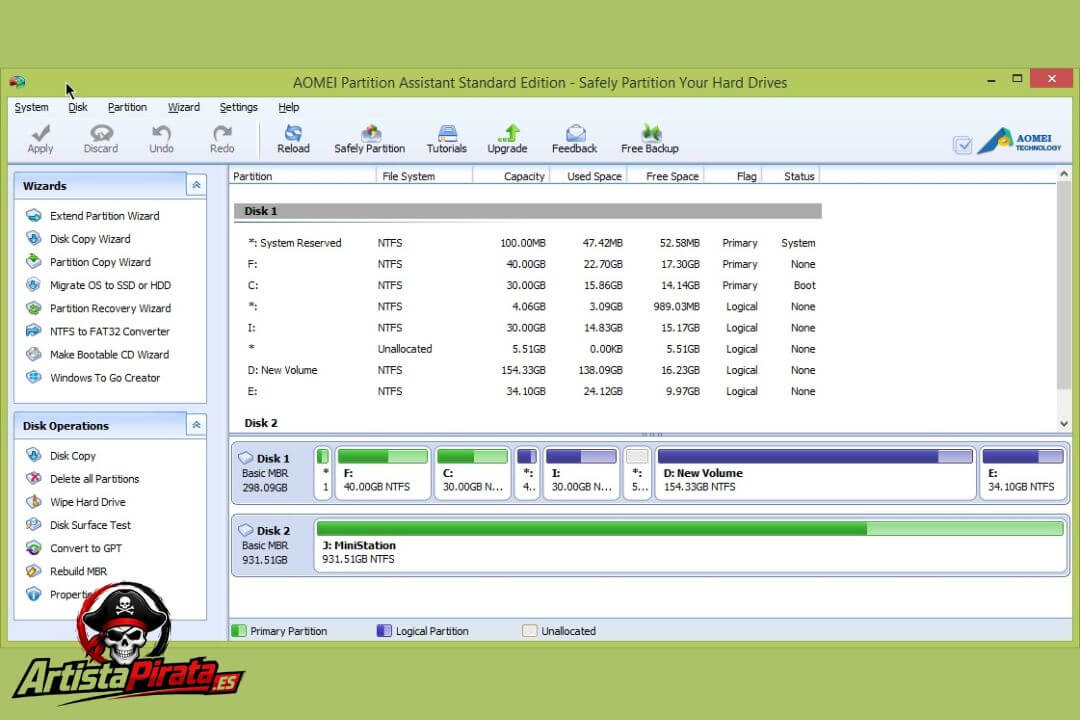Viewport: 1080px width, 720px height.
Task: Select the I: partition row in list
Action: pyautogui.click(x=528, y=328)
